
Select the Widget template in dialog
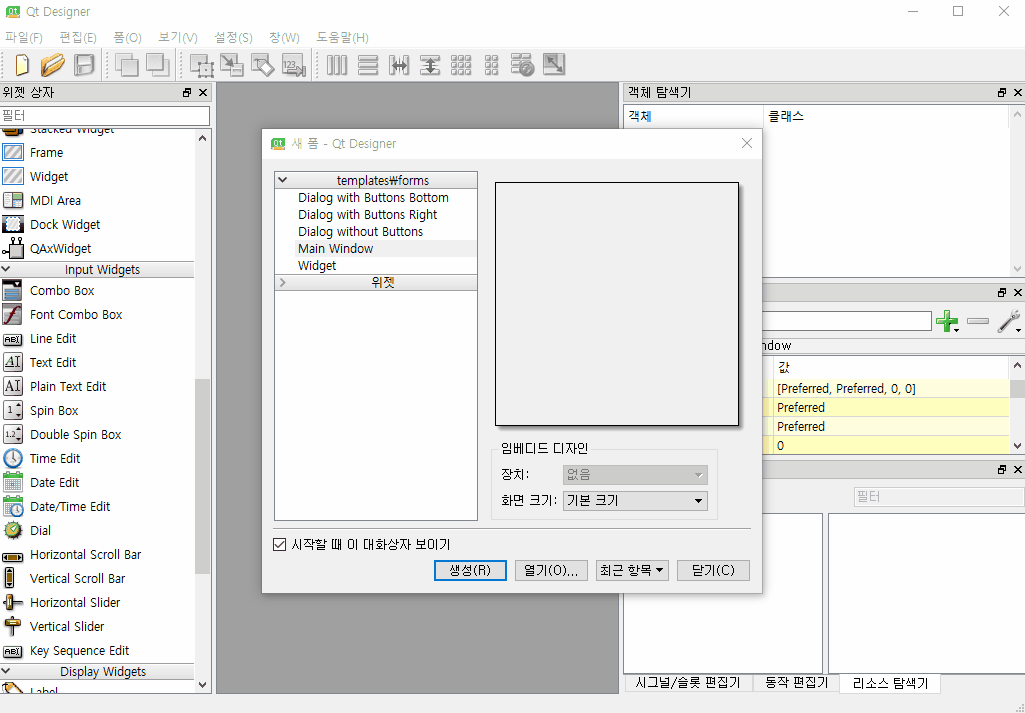(x=317, y=265)
